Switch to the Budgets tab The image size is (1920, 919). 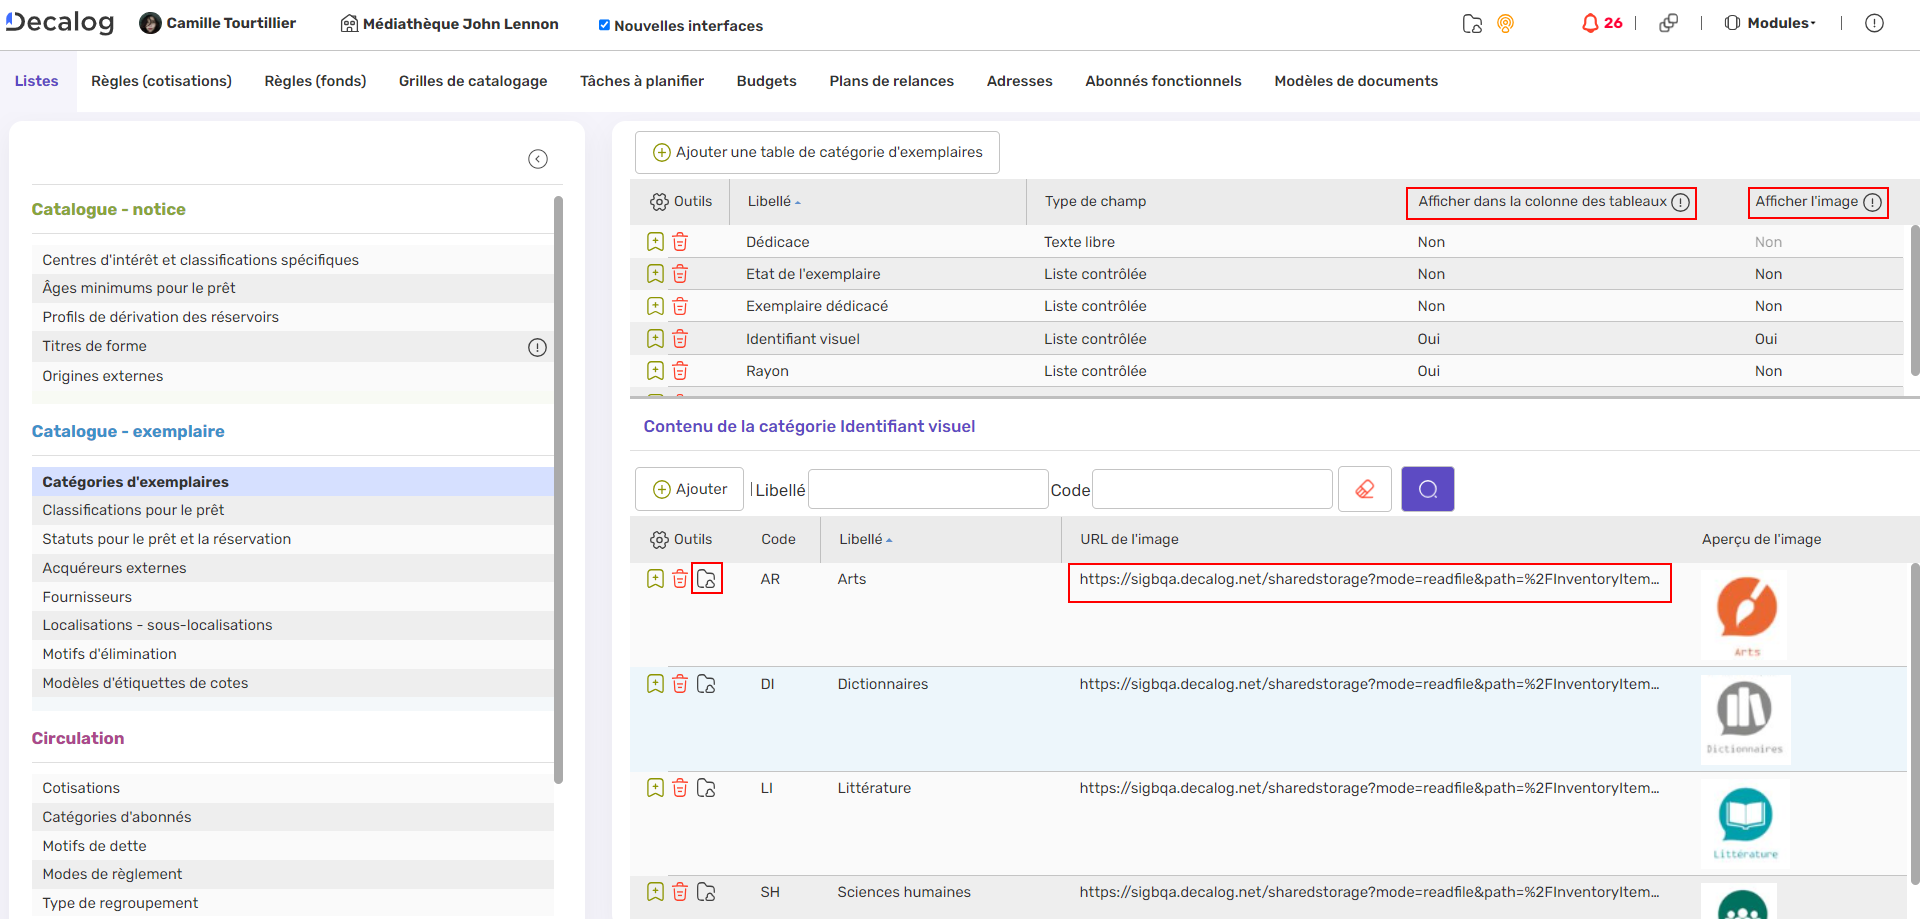point(766,81)
